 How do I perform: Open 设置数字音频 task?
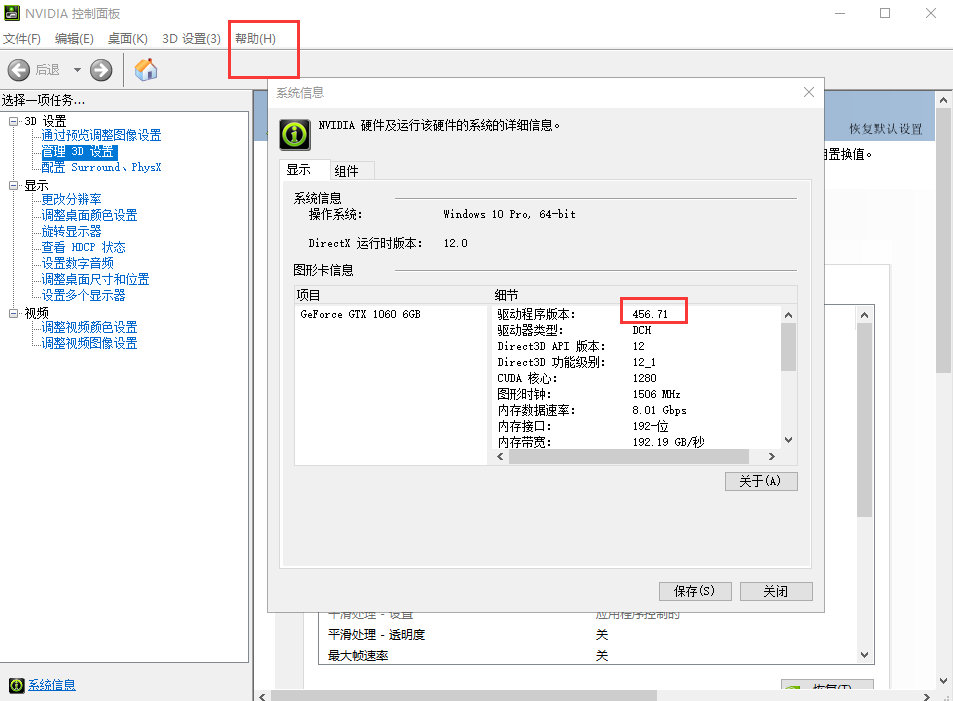pos(77,263)
